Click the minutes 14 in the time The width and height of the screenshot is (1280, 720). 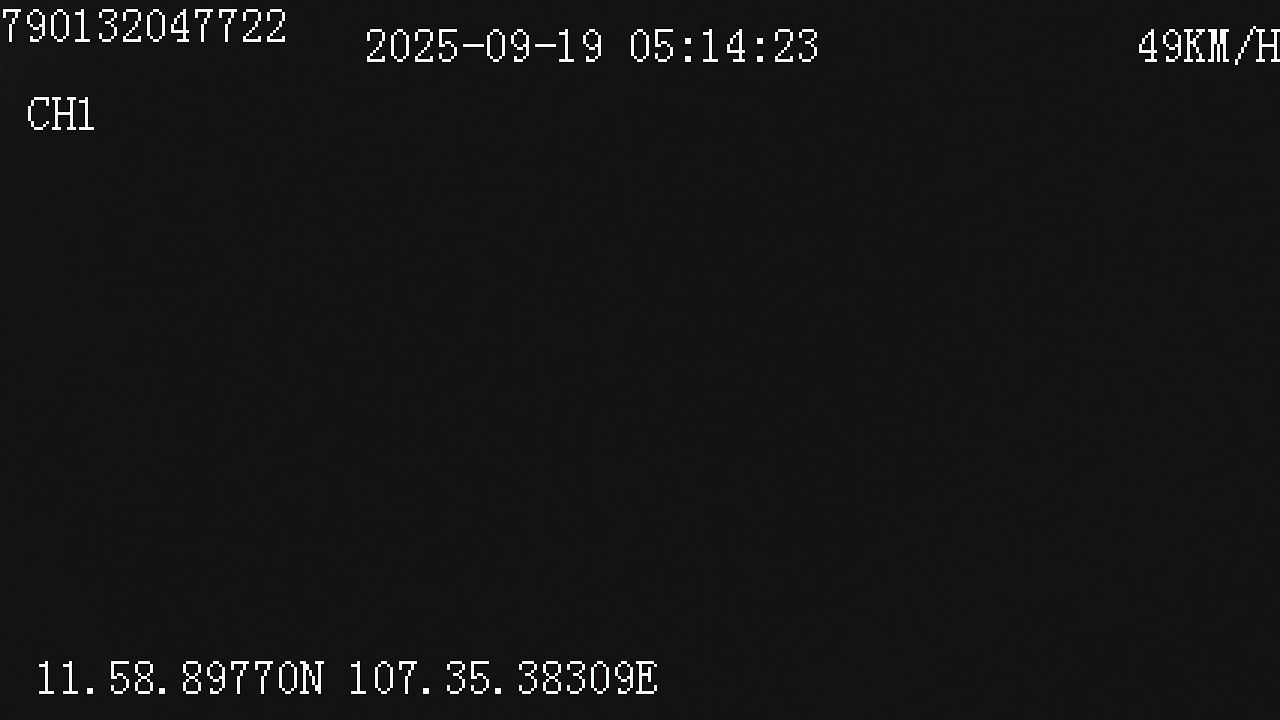724,47
